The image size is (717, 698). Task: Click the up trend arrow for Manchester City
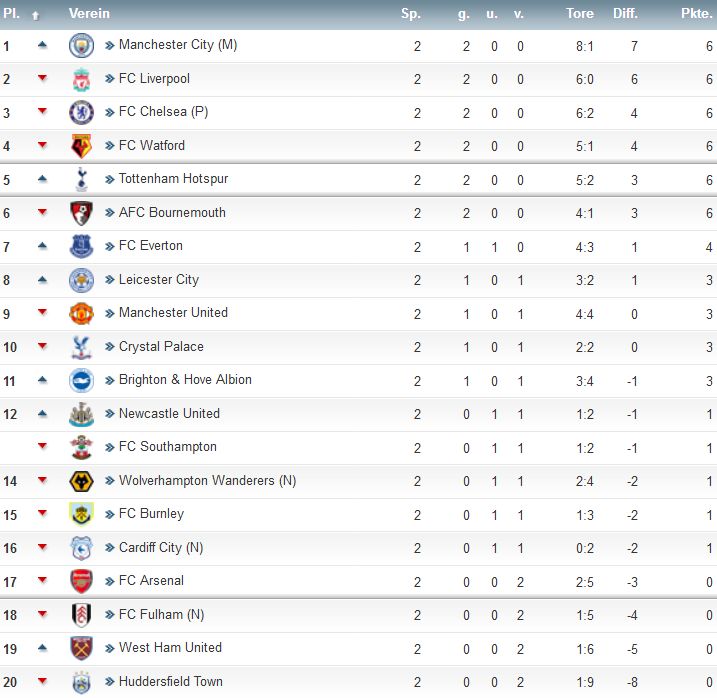tap(42, 45)
